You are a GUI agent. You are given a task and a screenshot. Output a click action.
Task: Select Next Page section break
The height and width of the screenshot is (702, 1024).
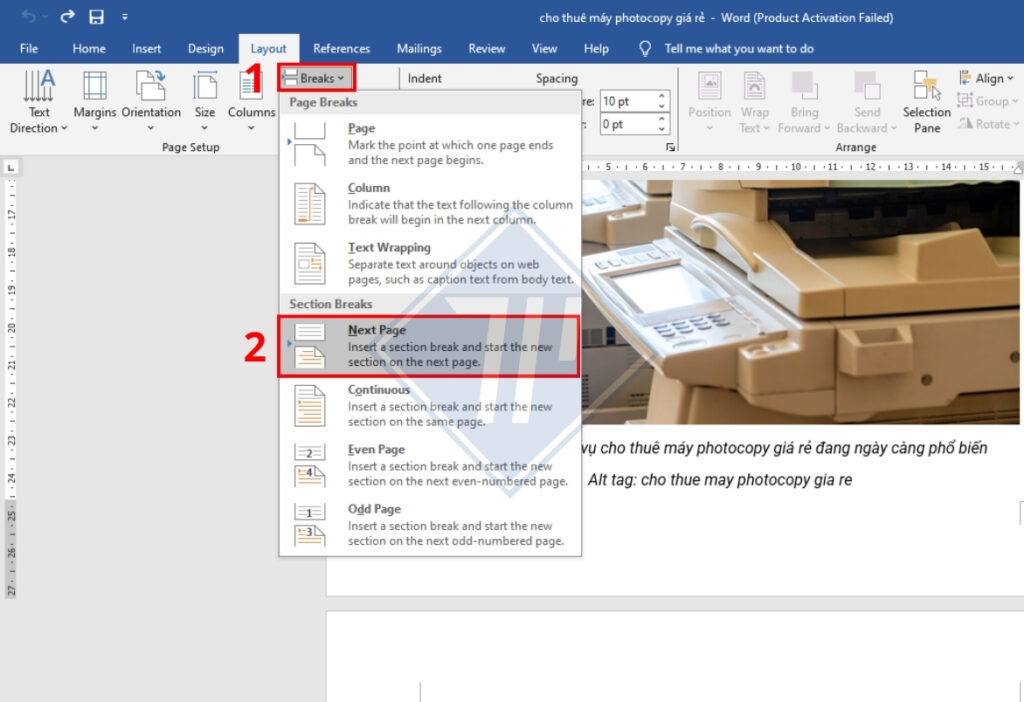tap(428, 346)
